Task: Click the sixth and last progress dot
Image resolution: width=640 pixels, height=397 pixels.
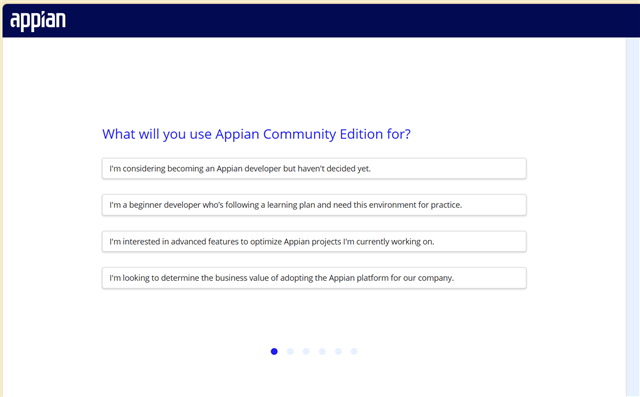Action: click(x=354, y=351)
